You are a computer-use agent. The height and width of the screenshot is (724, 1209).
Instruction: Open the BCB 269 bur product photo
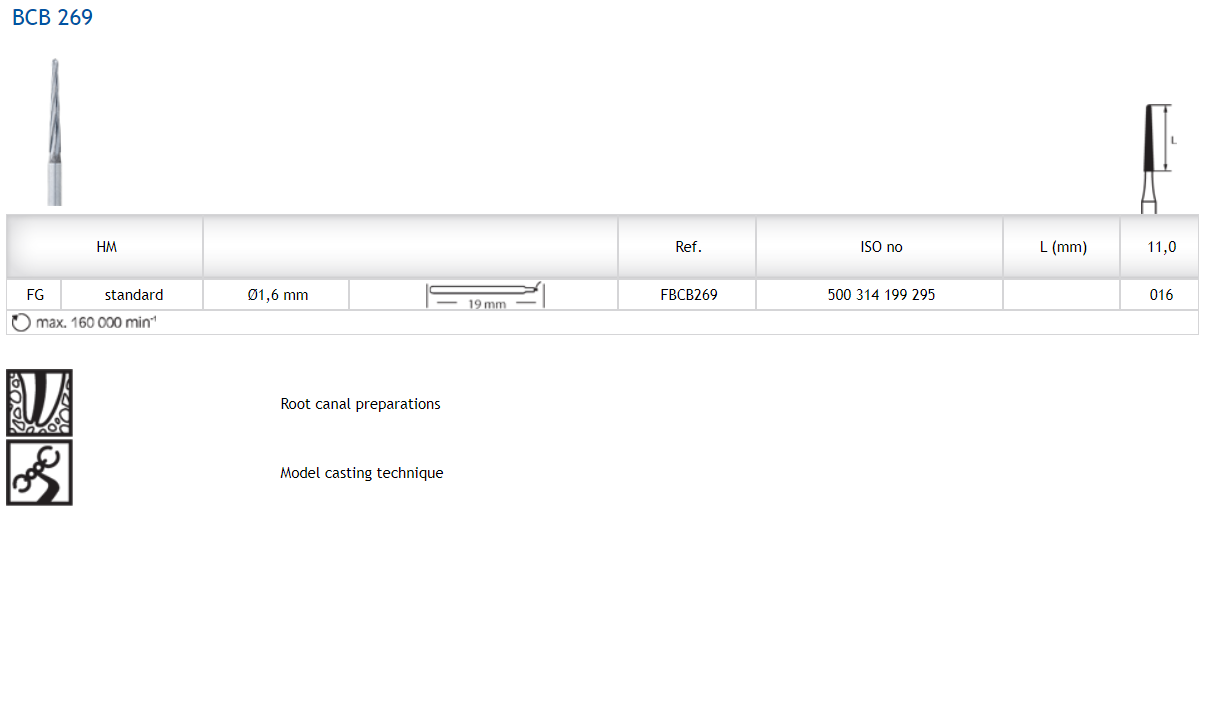point(54,133)
